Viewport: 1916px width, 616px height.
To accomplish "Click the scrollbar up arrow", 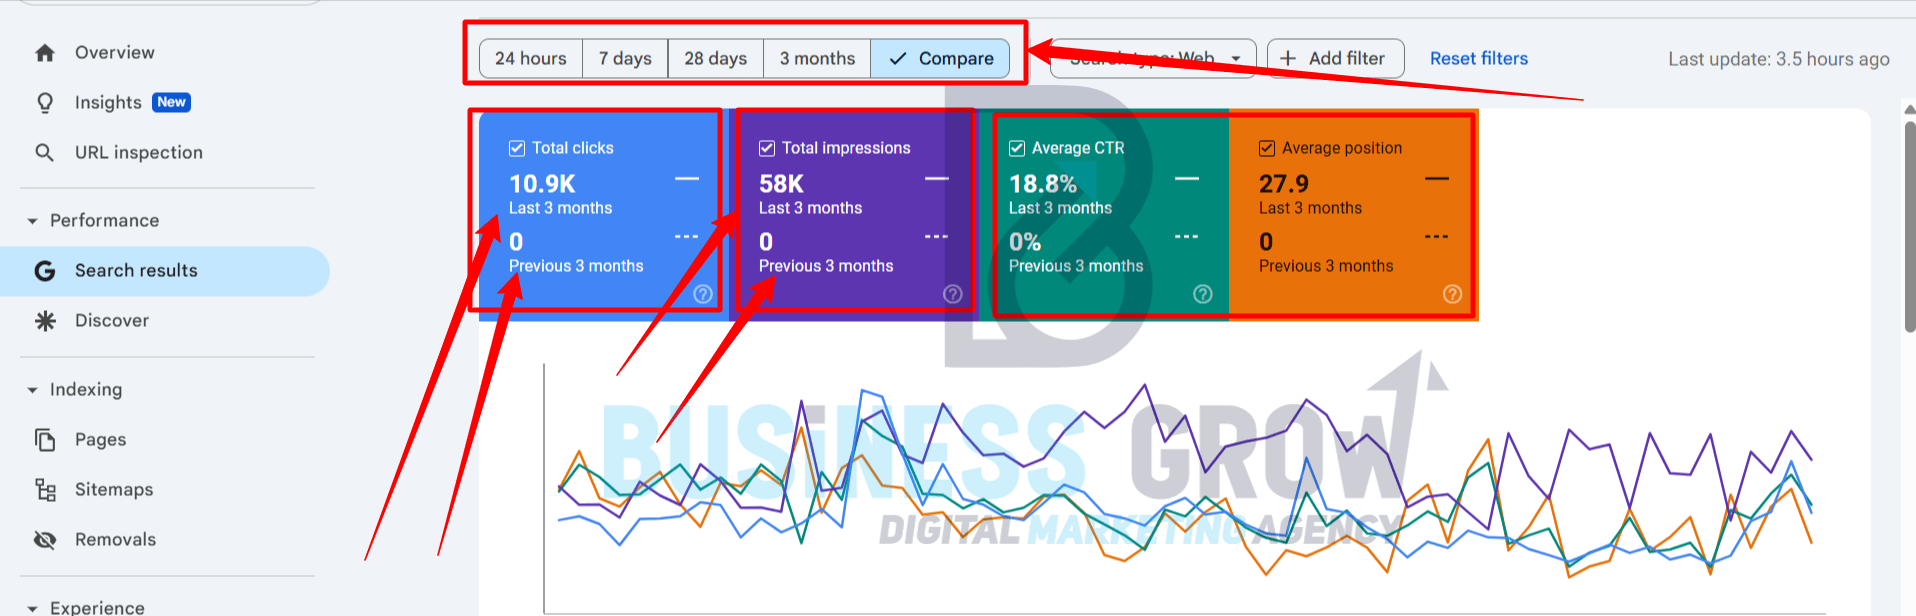I will point(1910,109).
